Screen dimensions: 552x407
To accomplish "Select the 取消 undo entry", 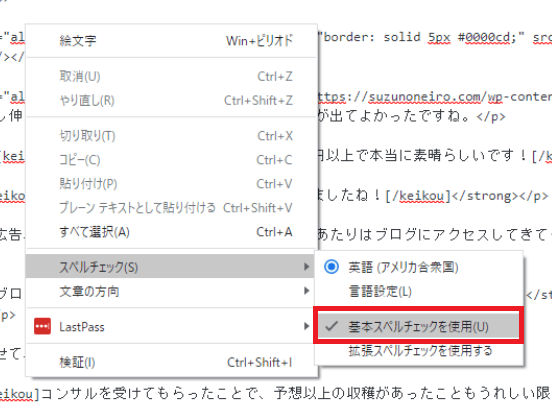I will click(x=171, y=76).
